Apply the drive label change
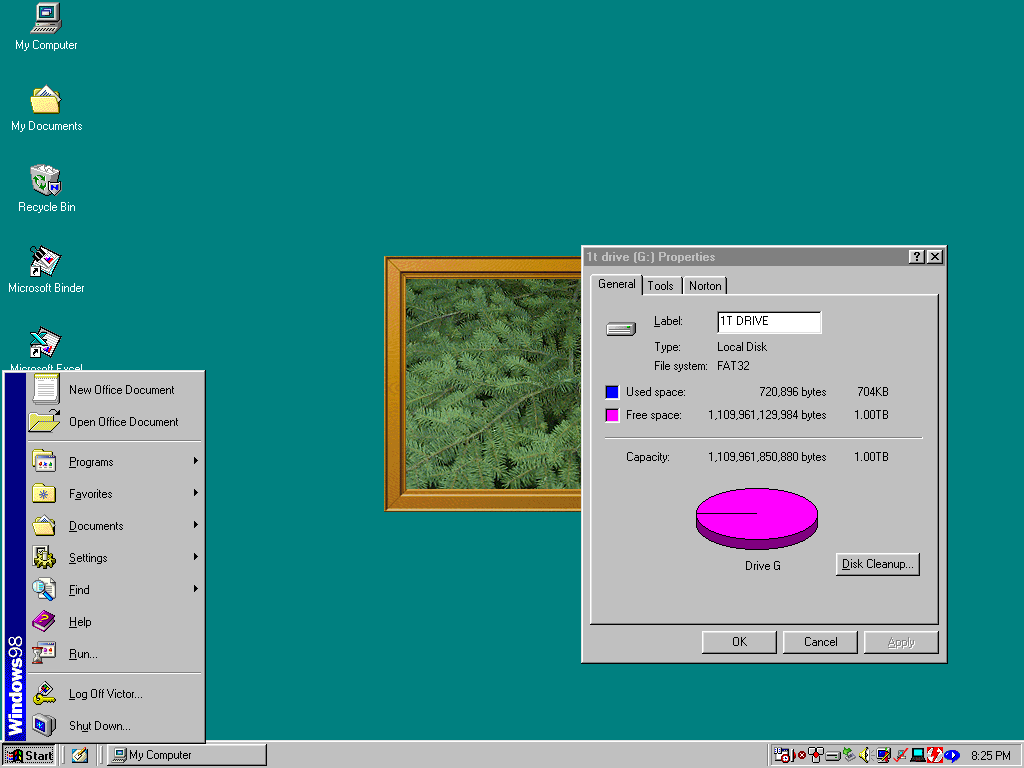Viewport: 1024px width, 768px height. (x=899, y=641)
